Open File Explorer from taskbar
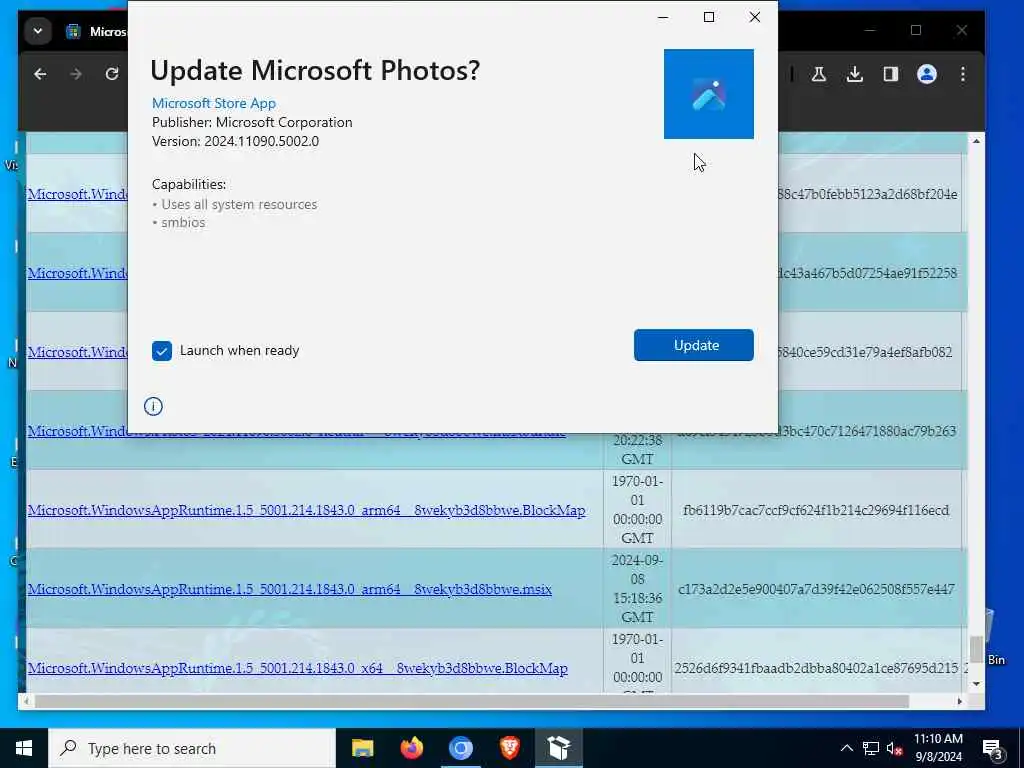The height and width of the screenshot is (768, 1024). point(362,748)
